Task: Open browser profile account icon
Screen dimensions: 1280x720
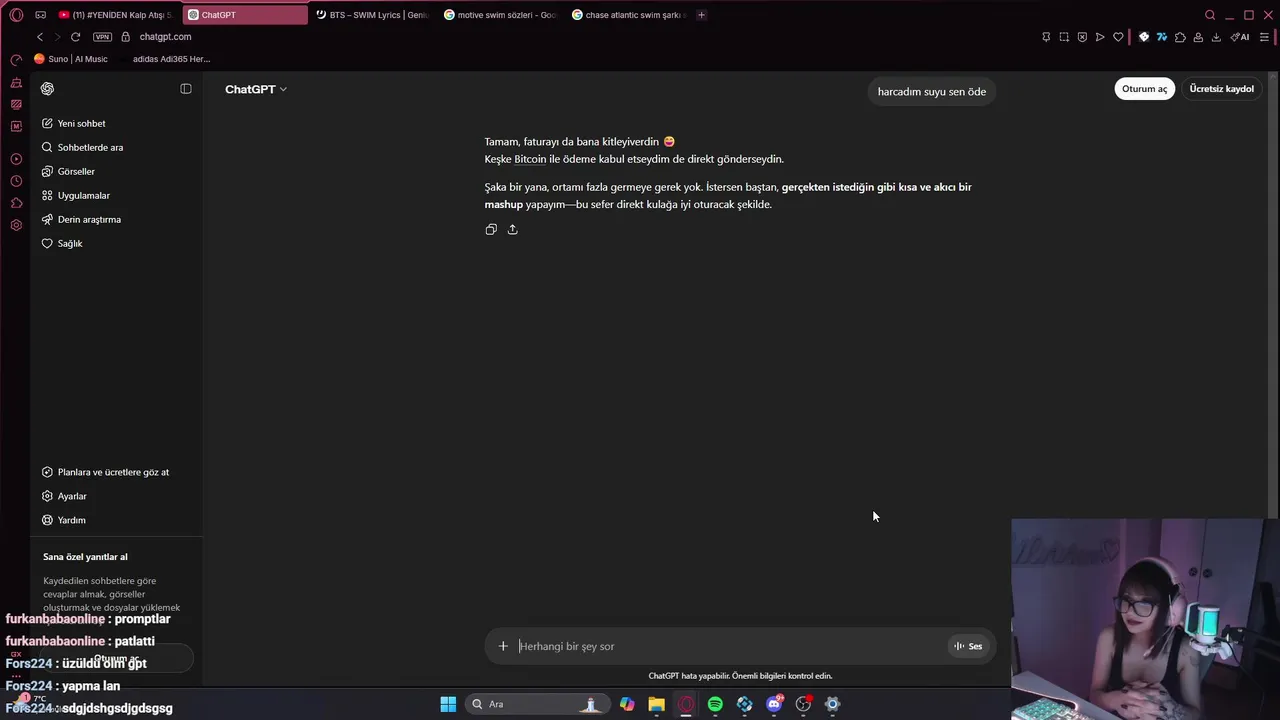Action: tap(1198, 37)
